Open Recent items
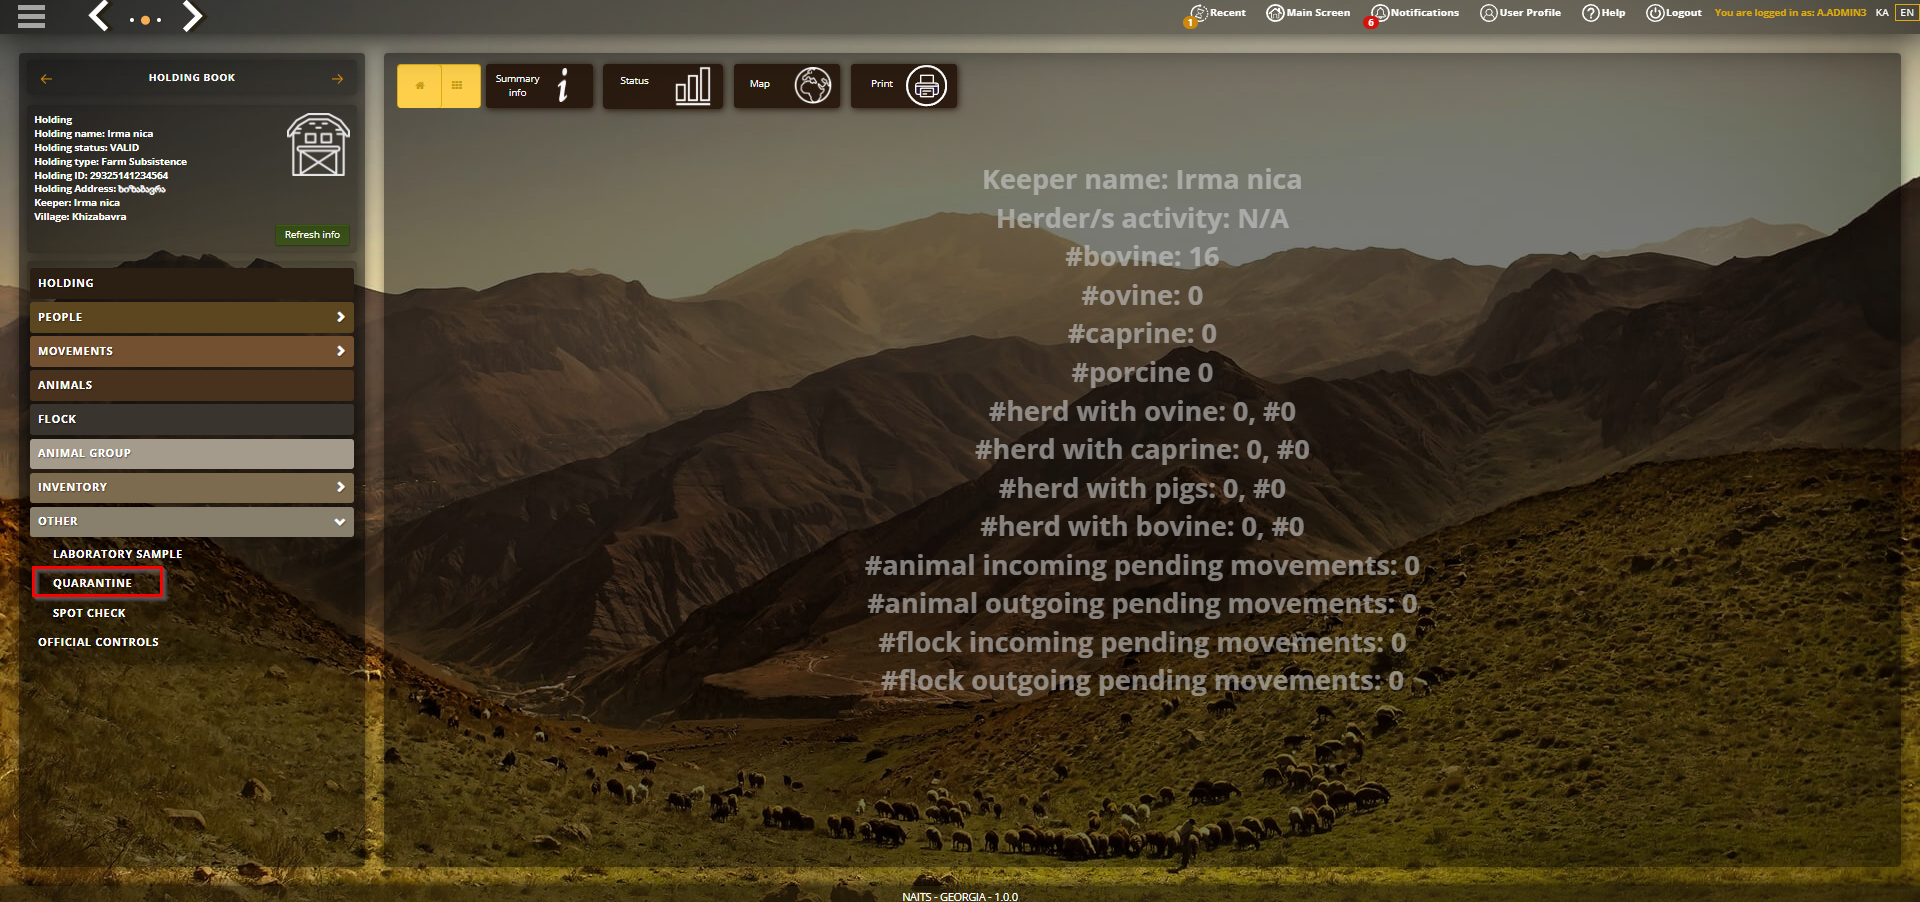The image size is (1920, 902). [1216, 13]
